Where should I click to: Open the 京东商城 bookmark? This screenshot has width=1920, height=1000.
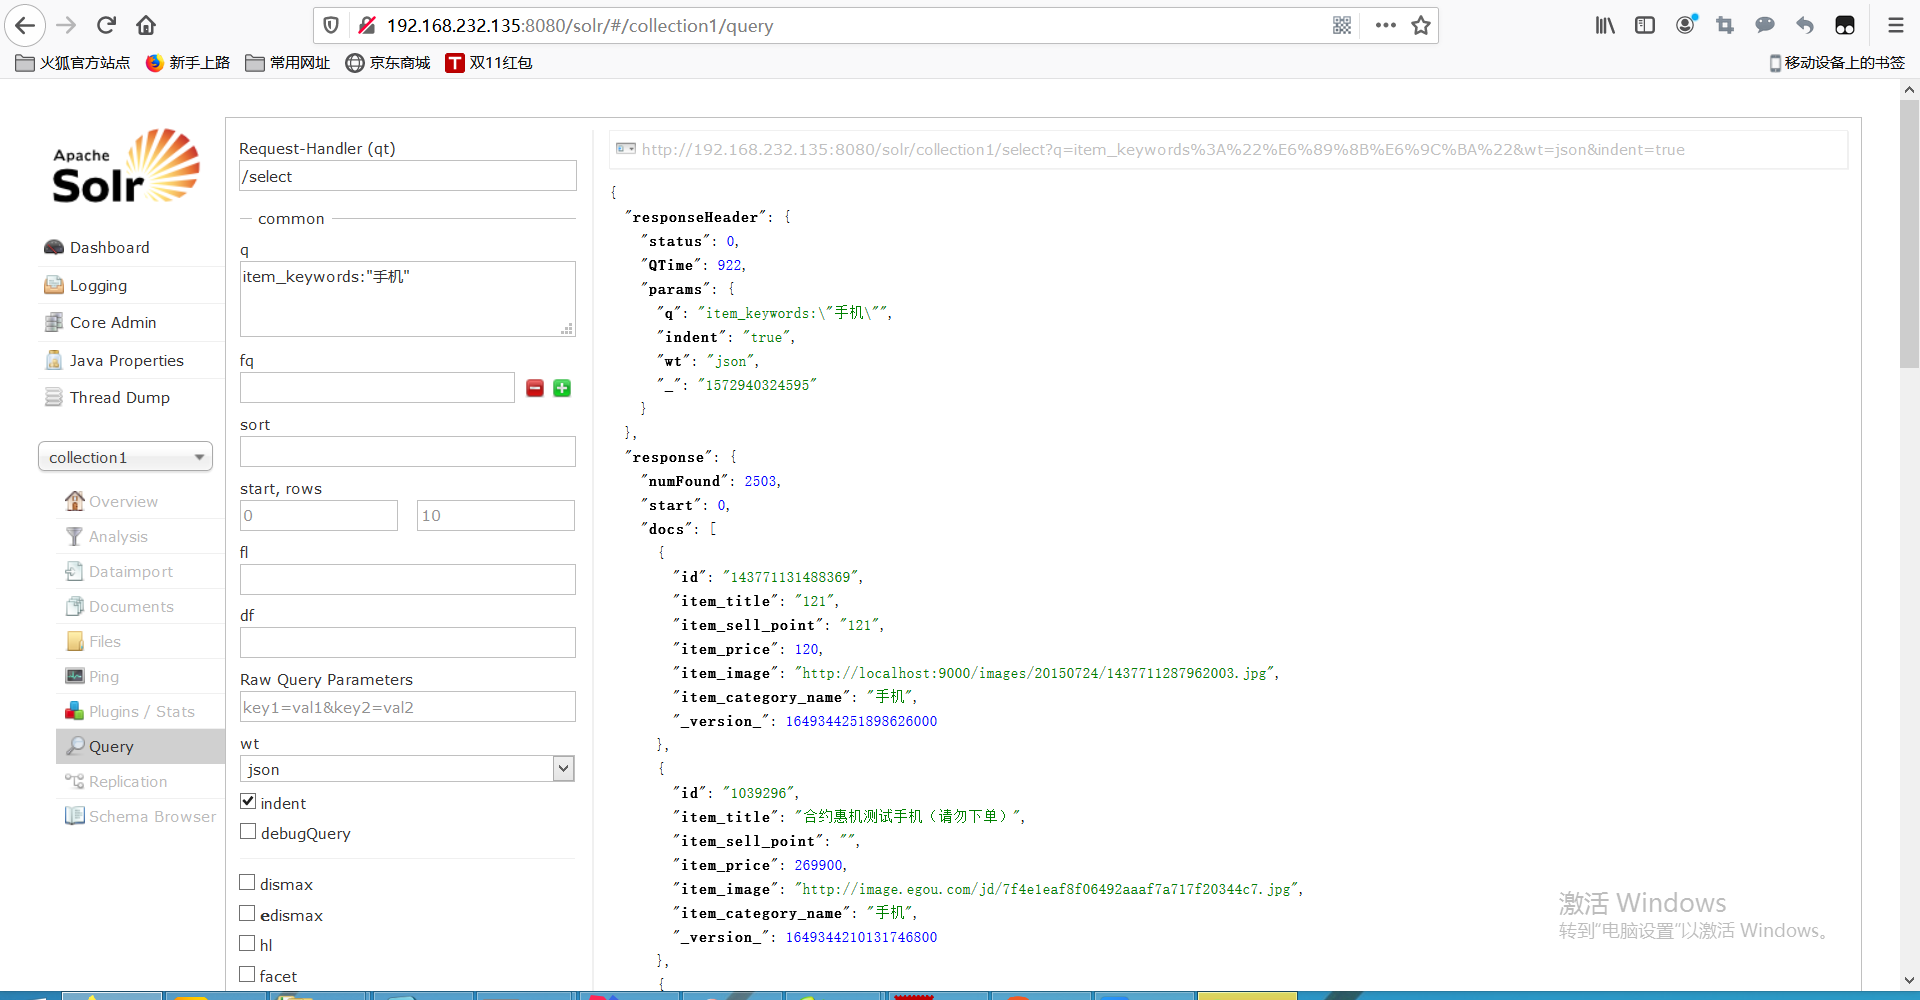click(x=388, y=63)
